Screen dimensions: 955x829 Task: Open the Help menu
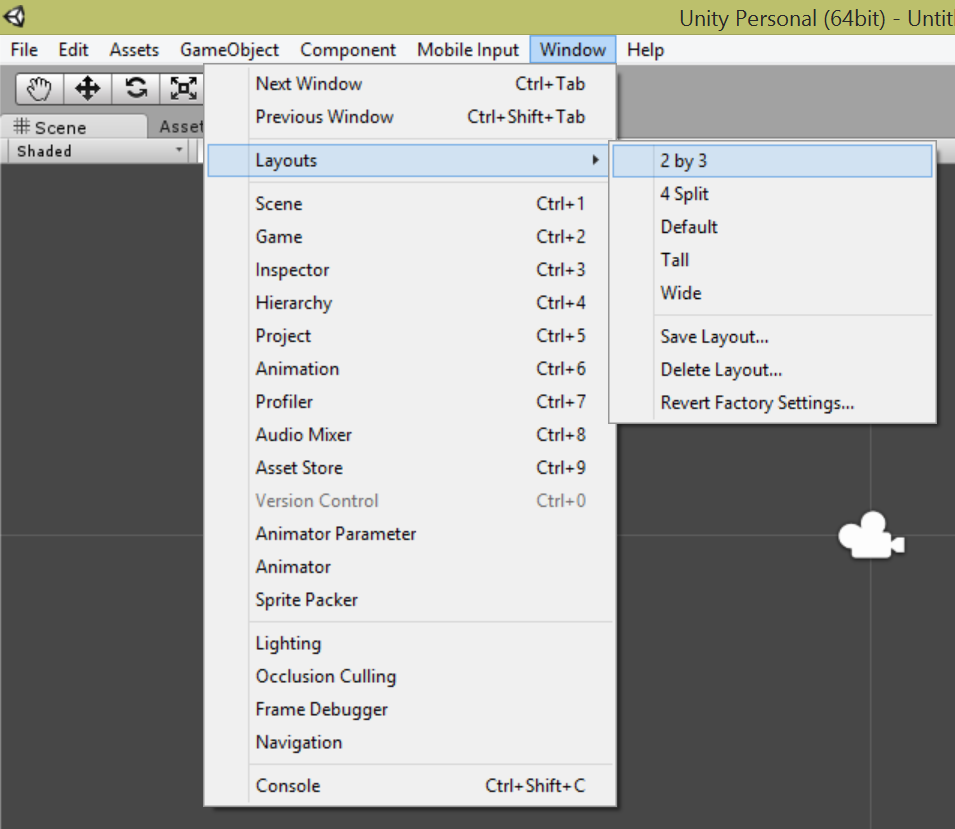(x=645, y=49)
